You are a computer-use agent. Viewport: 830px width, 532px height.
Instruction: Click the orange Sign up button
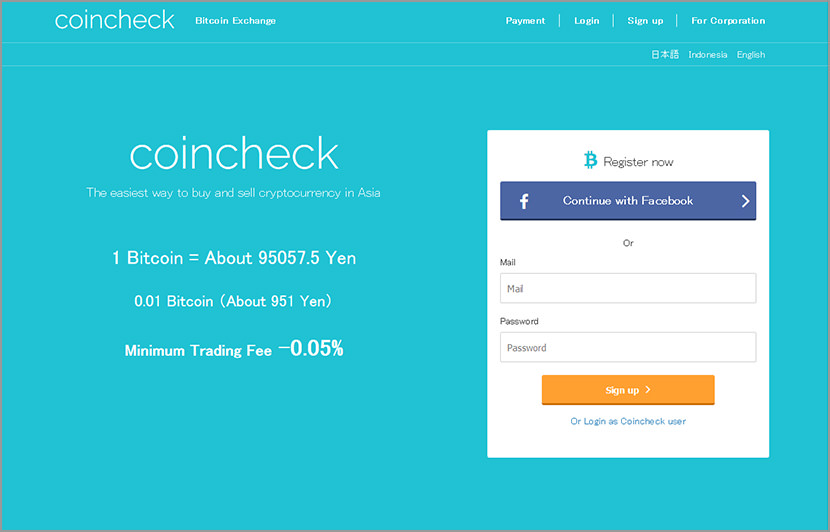[628, 390]
